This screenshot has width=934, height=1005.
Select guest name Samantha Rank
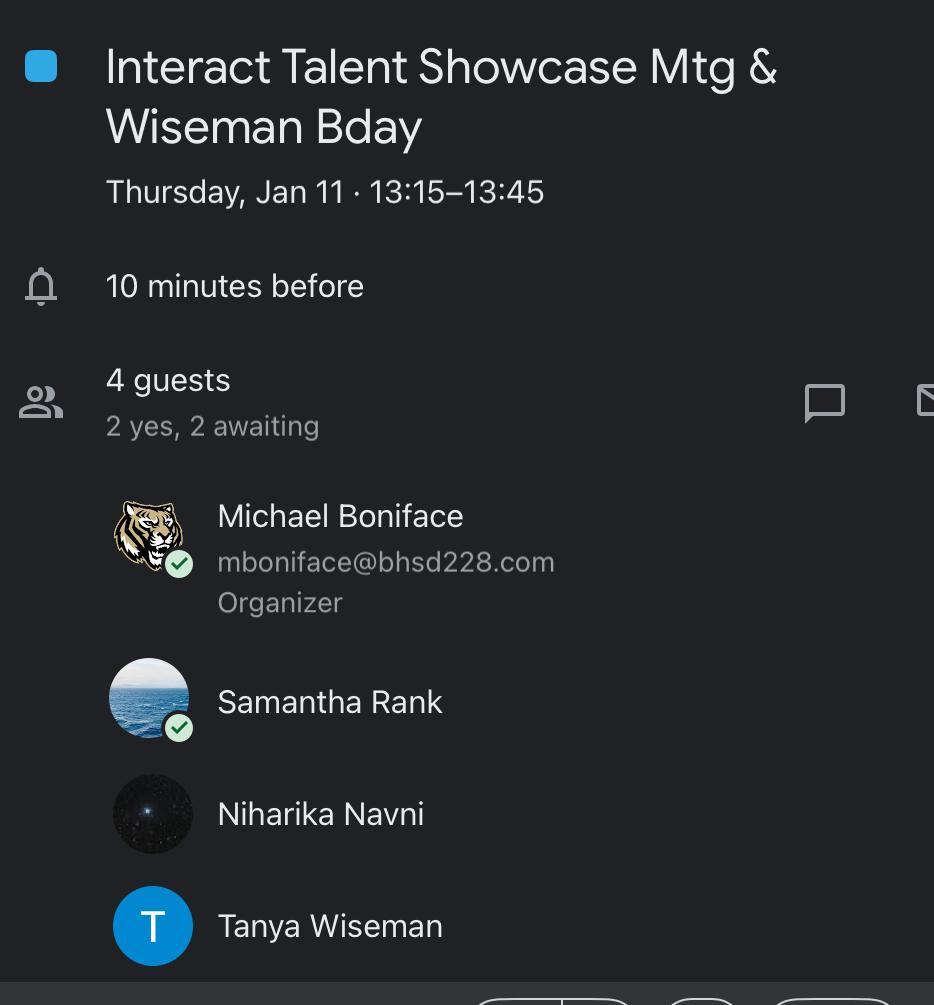click(x=330, y=702)
